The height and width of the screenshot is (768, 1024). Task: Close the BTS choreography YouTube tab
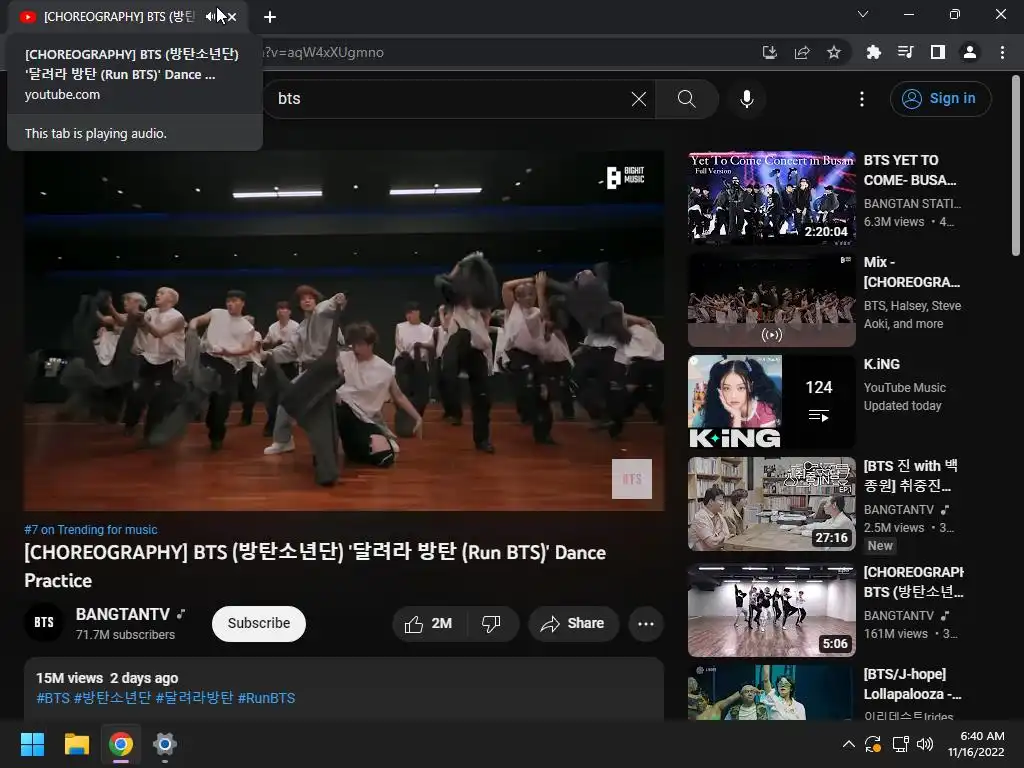(x=232, y=17)
